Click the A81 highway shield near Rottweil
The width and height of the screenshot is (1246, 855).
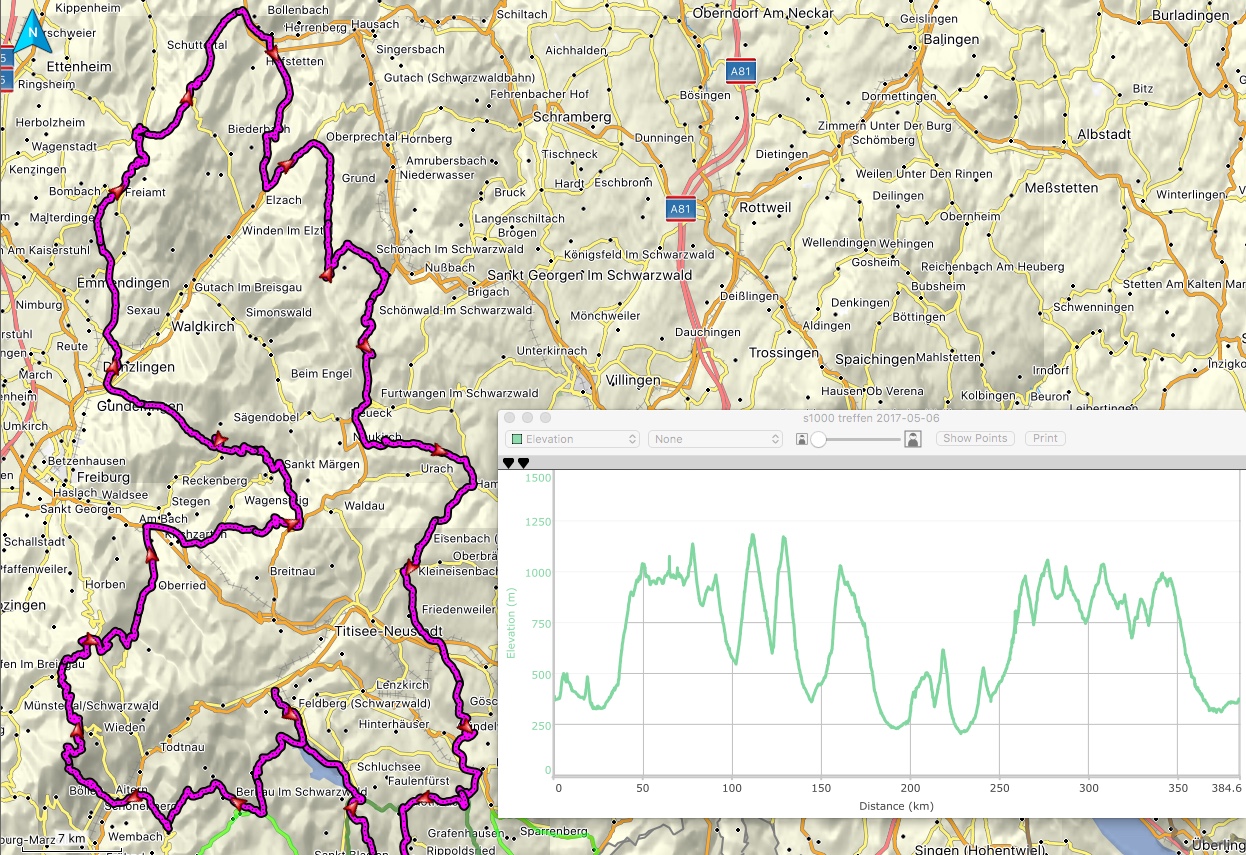(x=681, y=209)
